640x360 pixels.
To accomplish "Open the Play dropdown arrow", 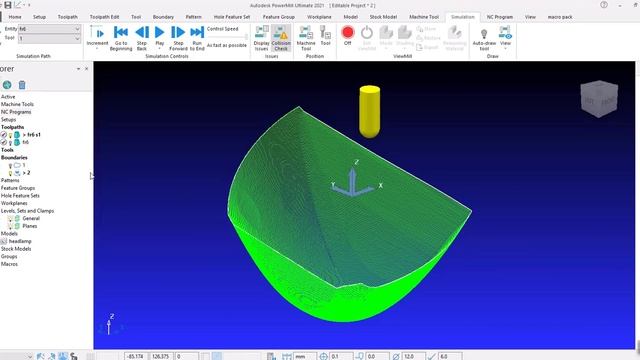I will tap(160, 49).
